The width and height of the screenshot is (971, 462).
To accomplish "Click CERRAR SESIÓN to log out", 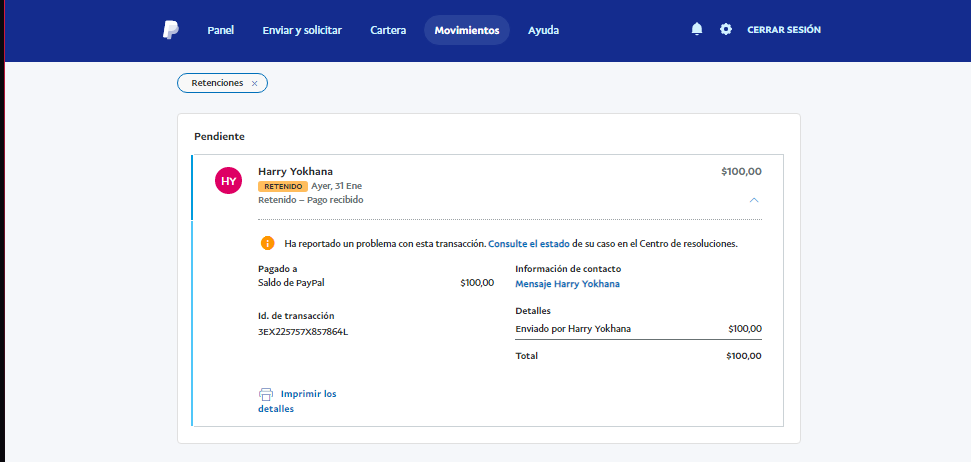I will (784, 30).
